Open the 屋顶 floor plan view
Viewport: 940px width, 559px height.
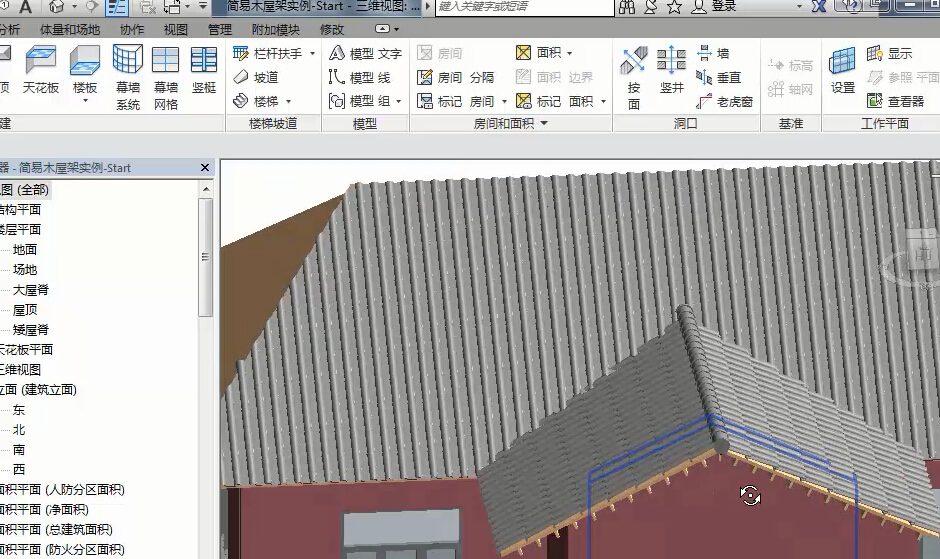[x=25, y=309]
